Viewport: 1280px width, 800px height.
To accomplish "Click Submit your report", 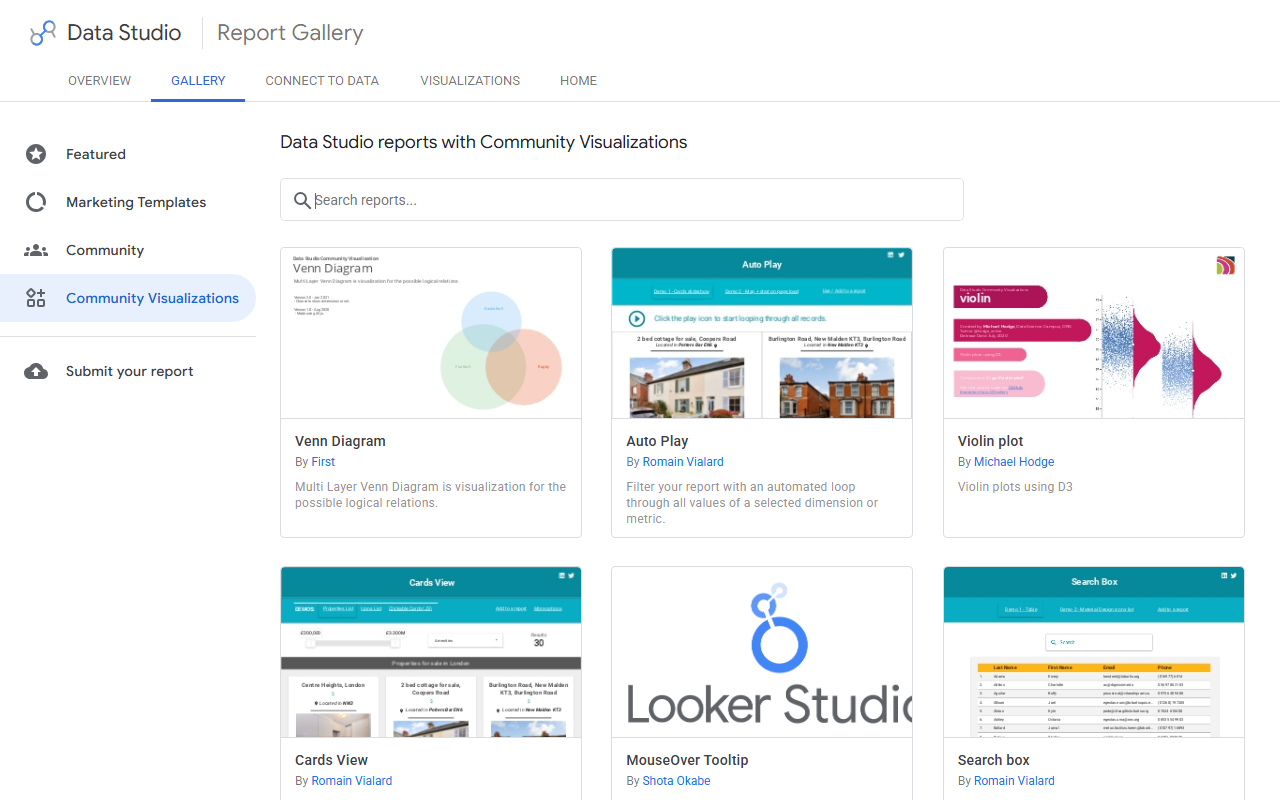I will tap(128, 371).
